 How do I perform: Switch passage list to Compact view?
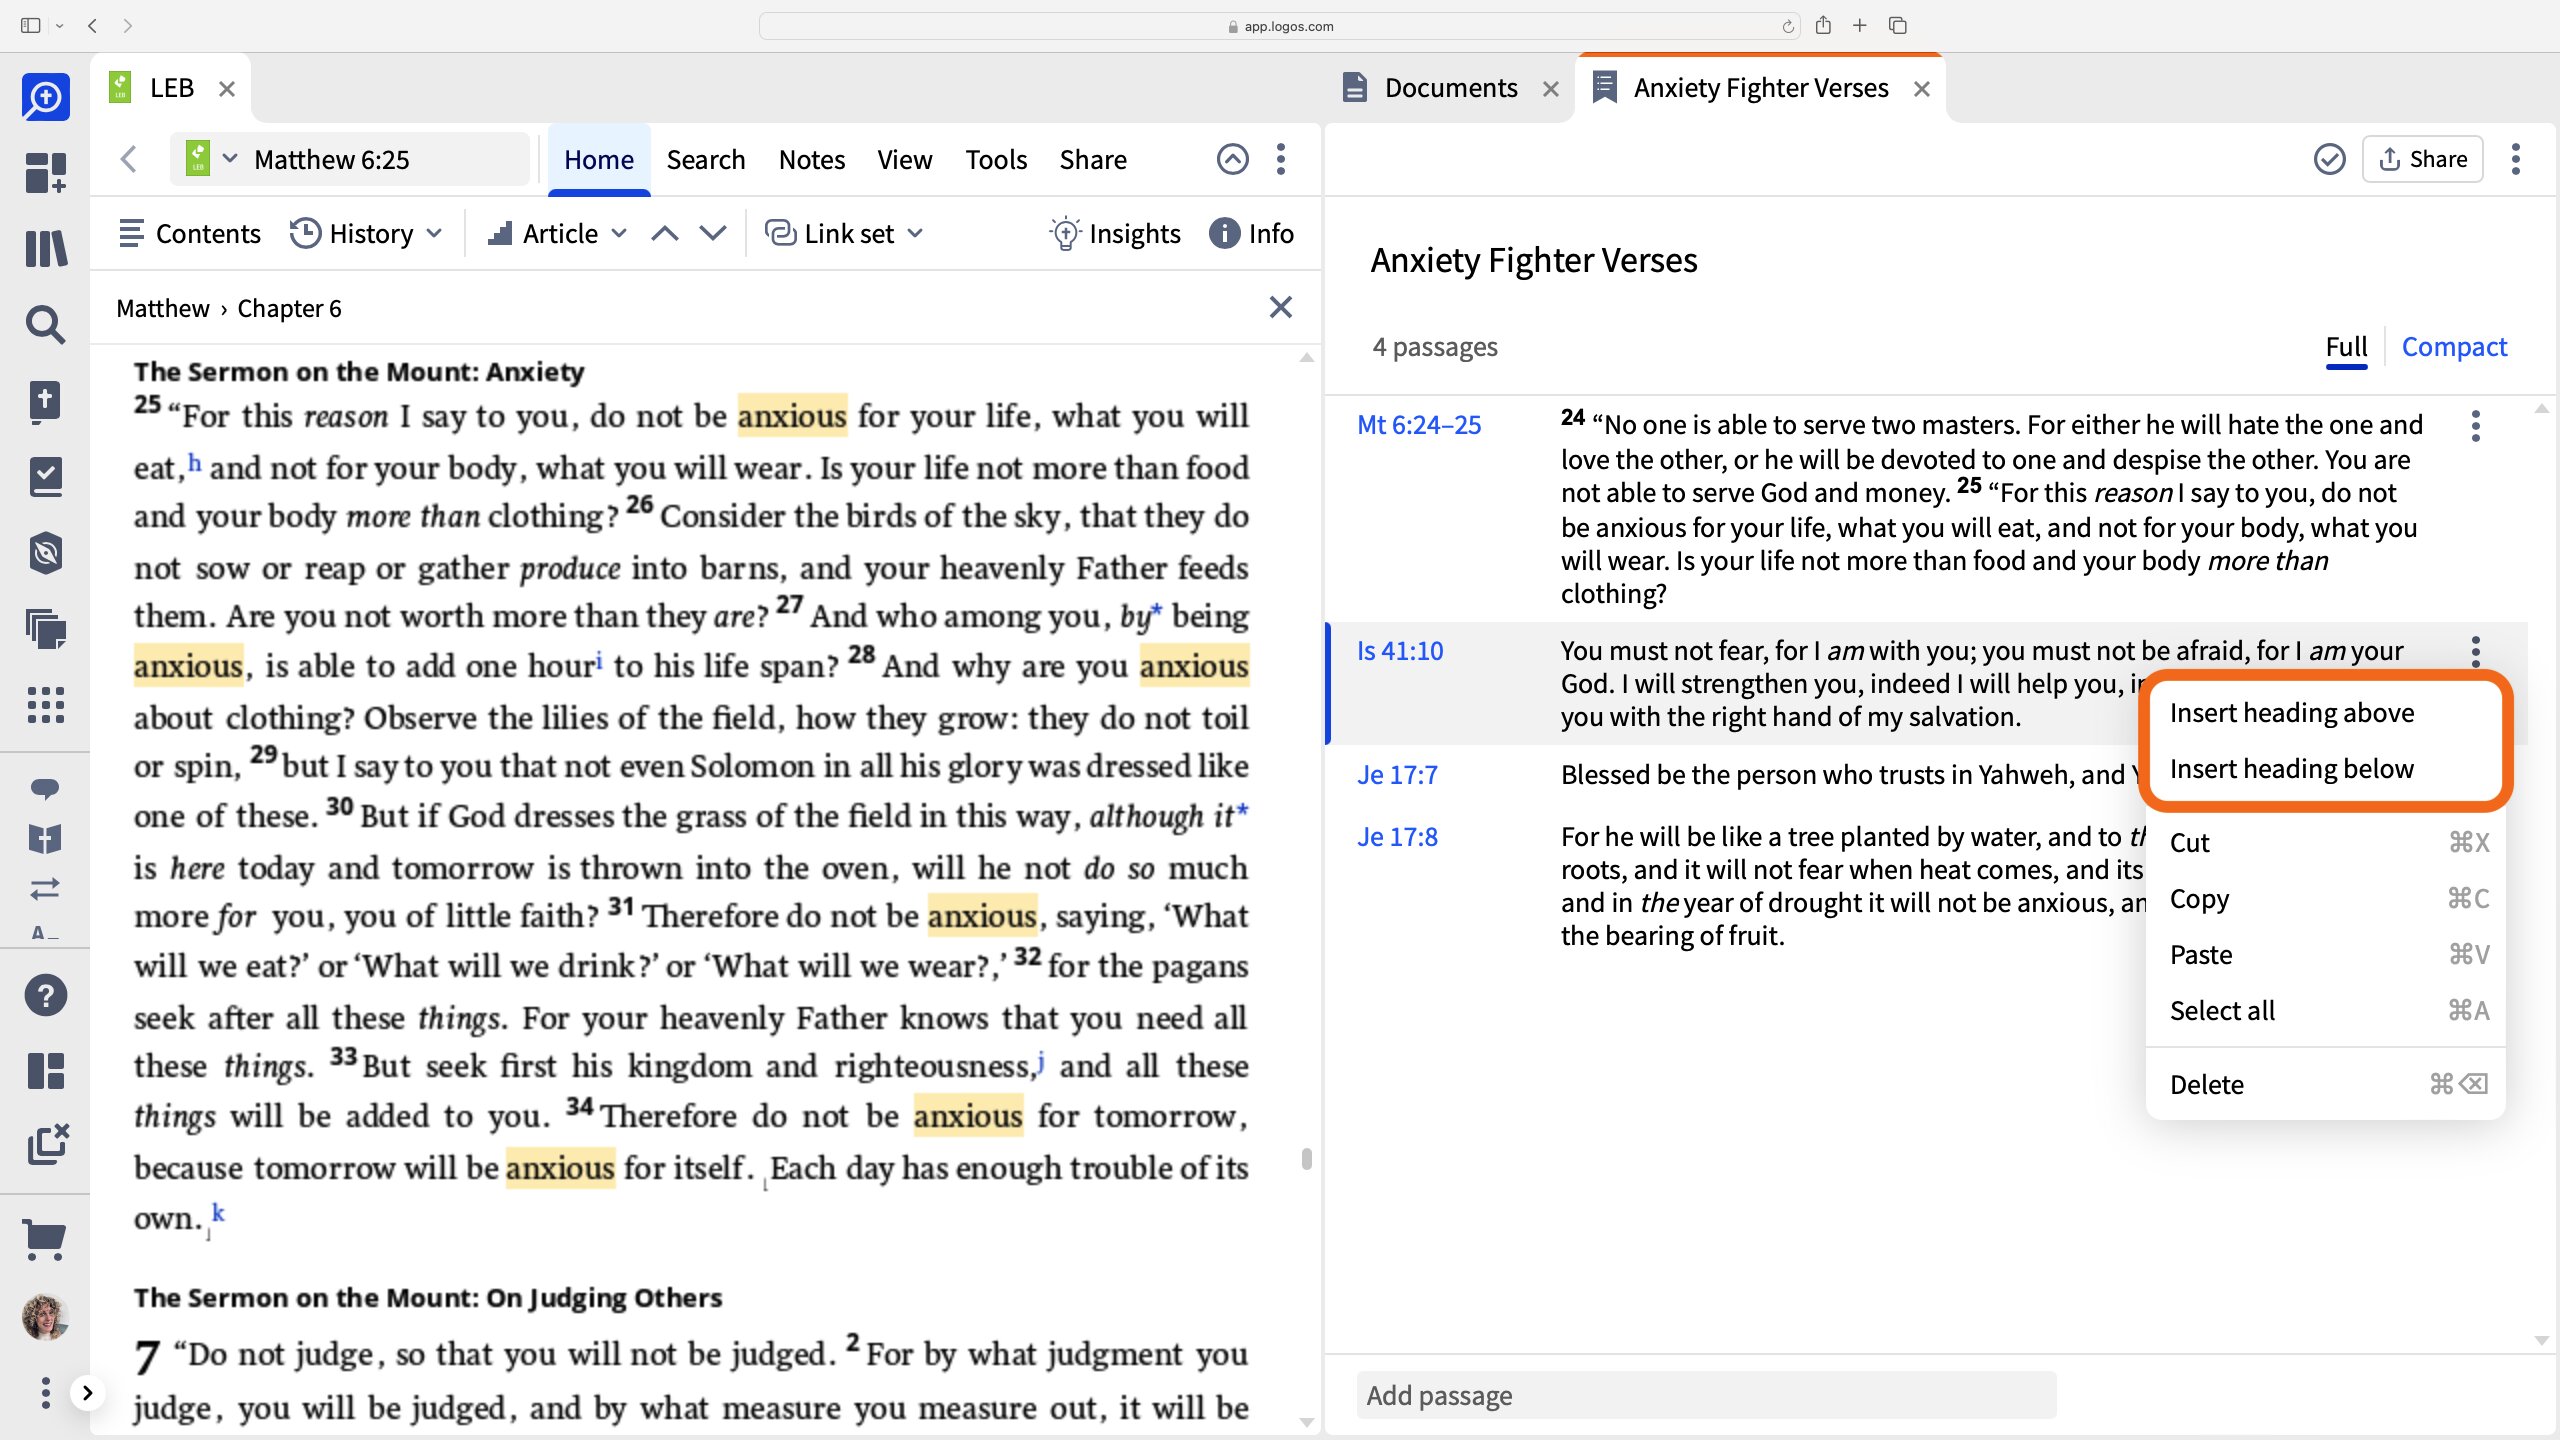tap(2454, 347)
